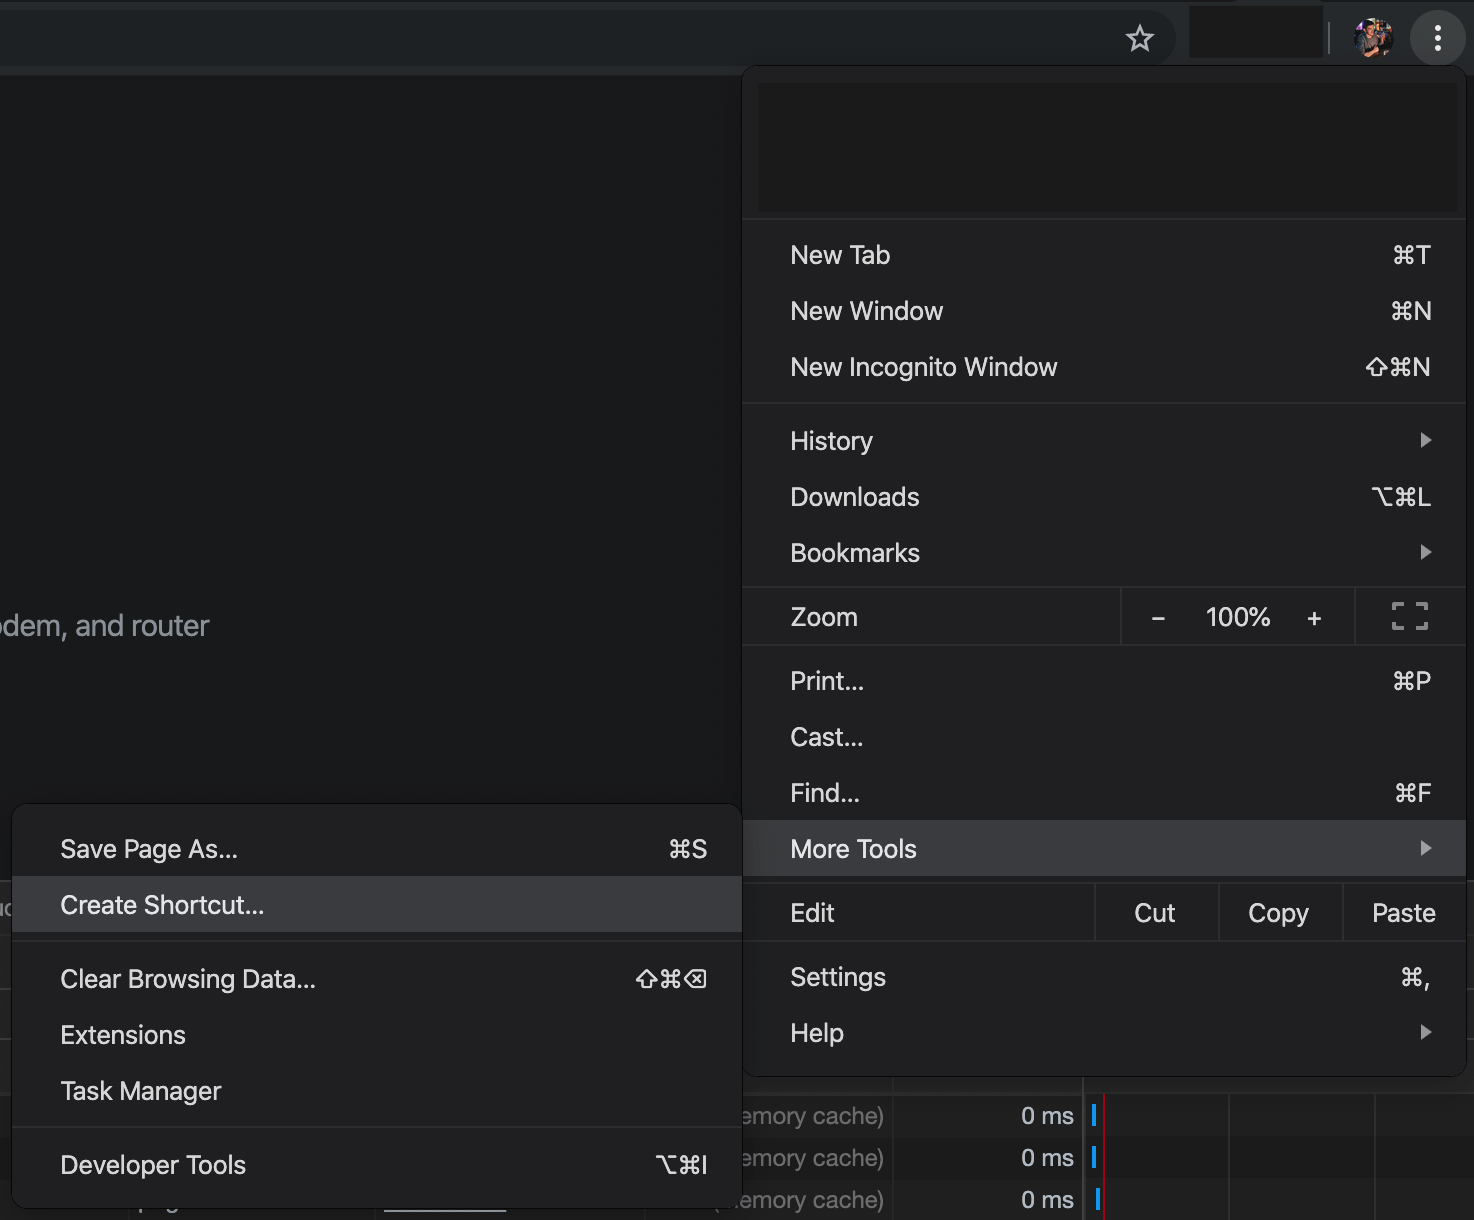Click the Paste button
The width and height of the screenshot is (1474, 1220).
pyautogui.click(x=1404, y=913)
